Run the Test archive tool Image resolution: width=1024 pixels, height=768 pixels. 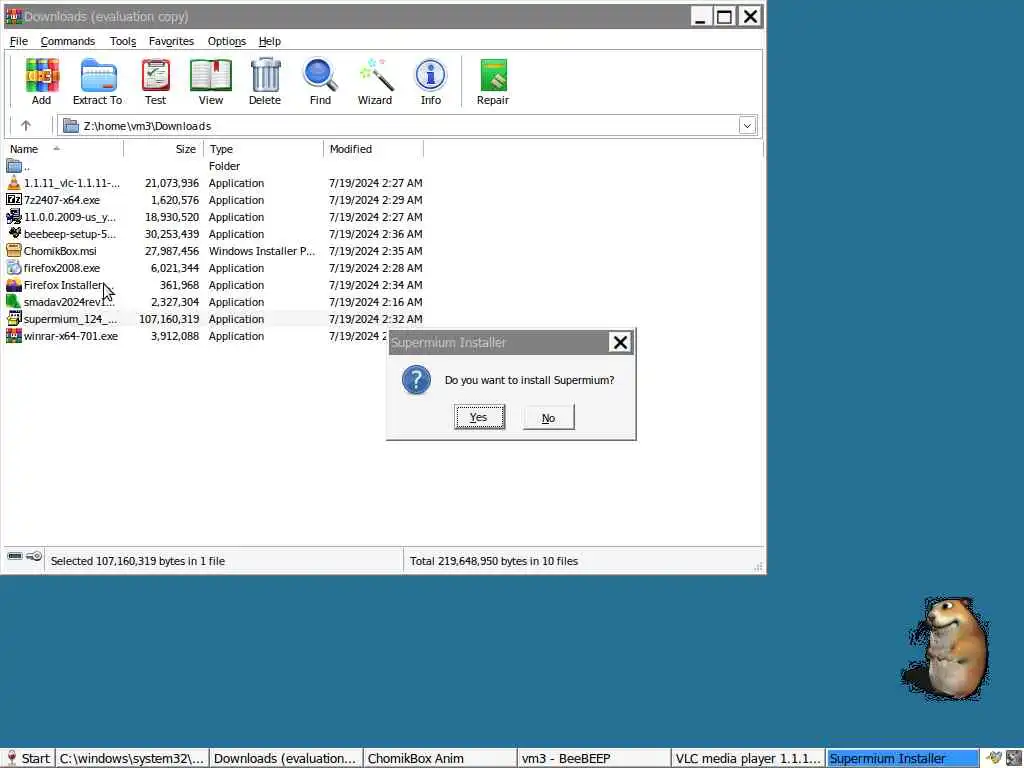tap(155, 81)
